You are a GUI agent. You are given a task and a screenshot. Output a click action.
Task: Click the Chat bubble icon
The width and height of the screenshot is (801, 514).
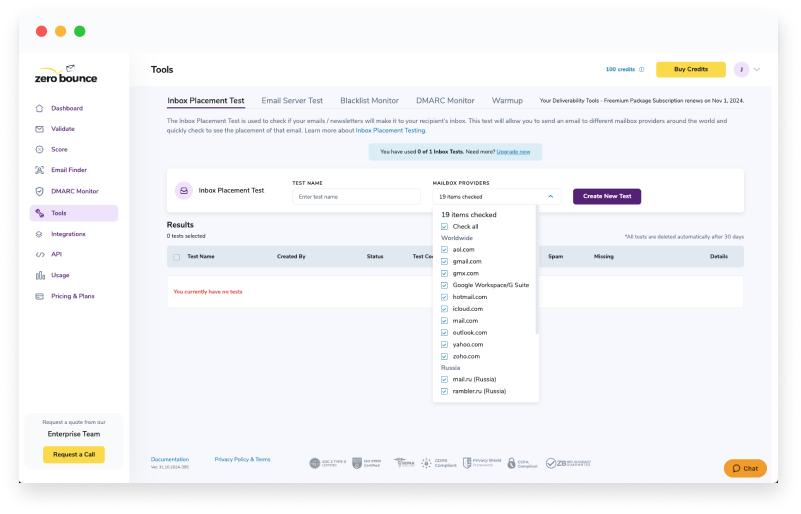pos(736,469)
